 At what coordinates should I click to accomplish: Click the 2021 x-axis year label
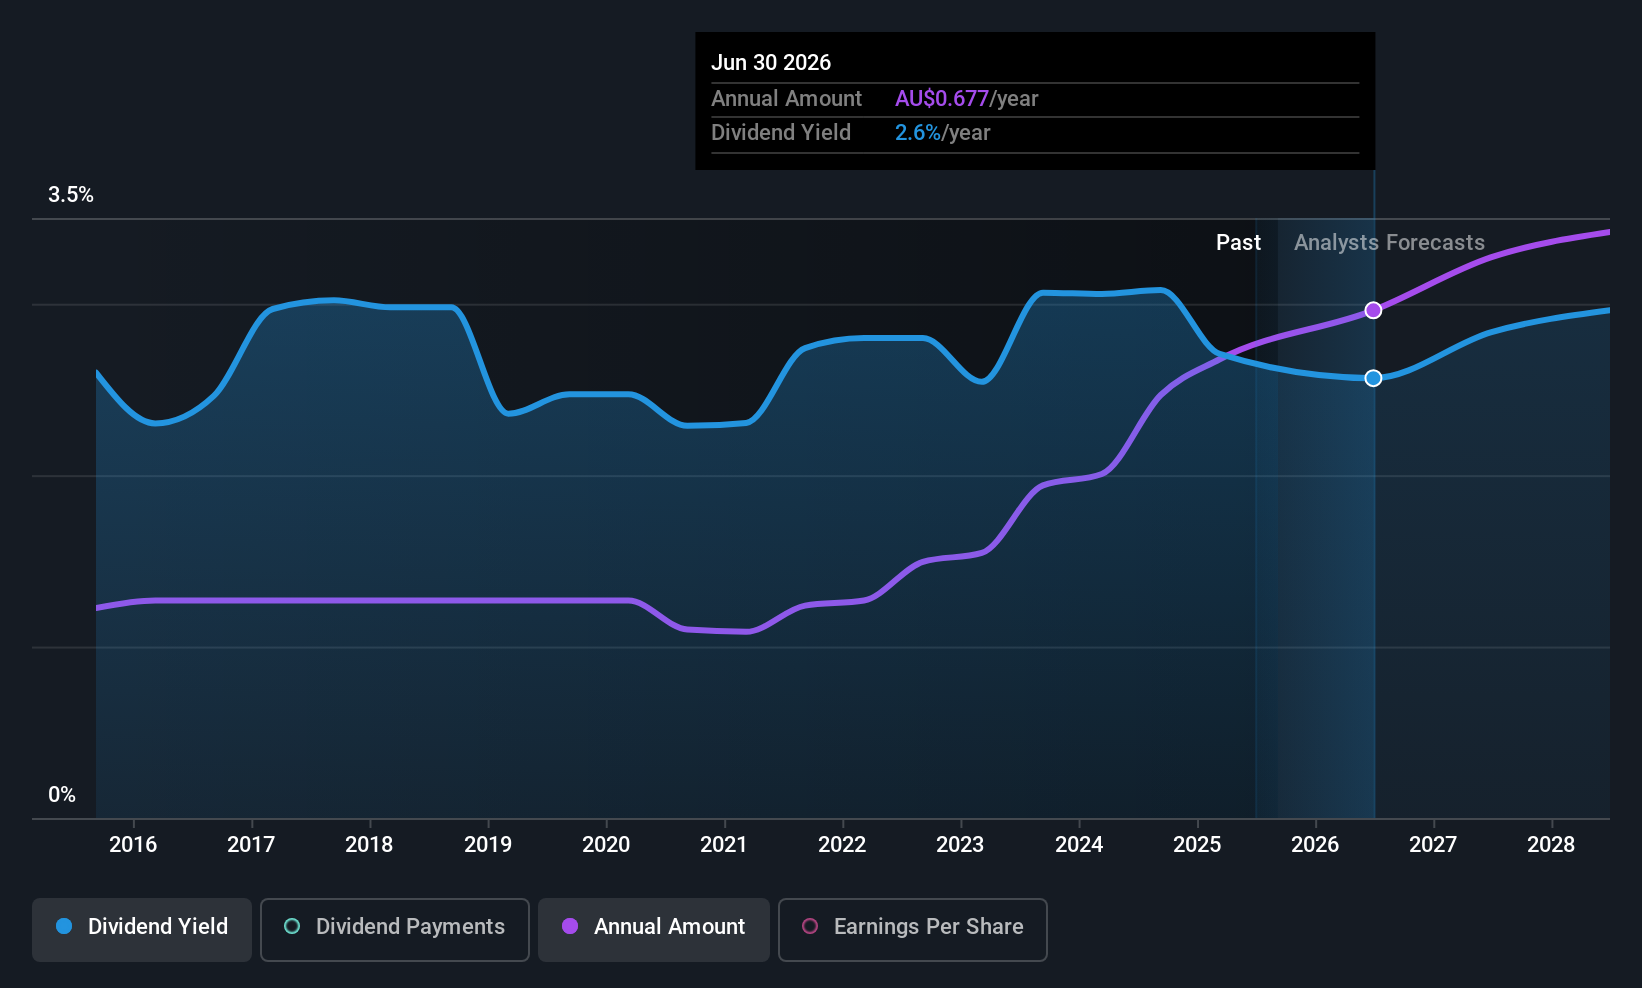(x=724, y=845)
